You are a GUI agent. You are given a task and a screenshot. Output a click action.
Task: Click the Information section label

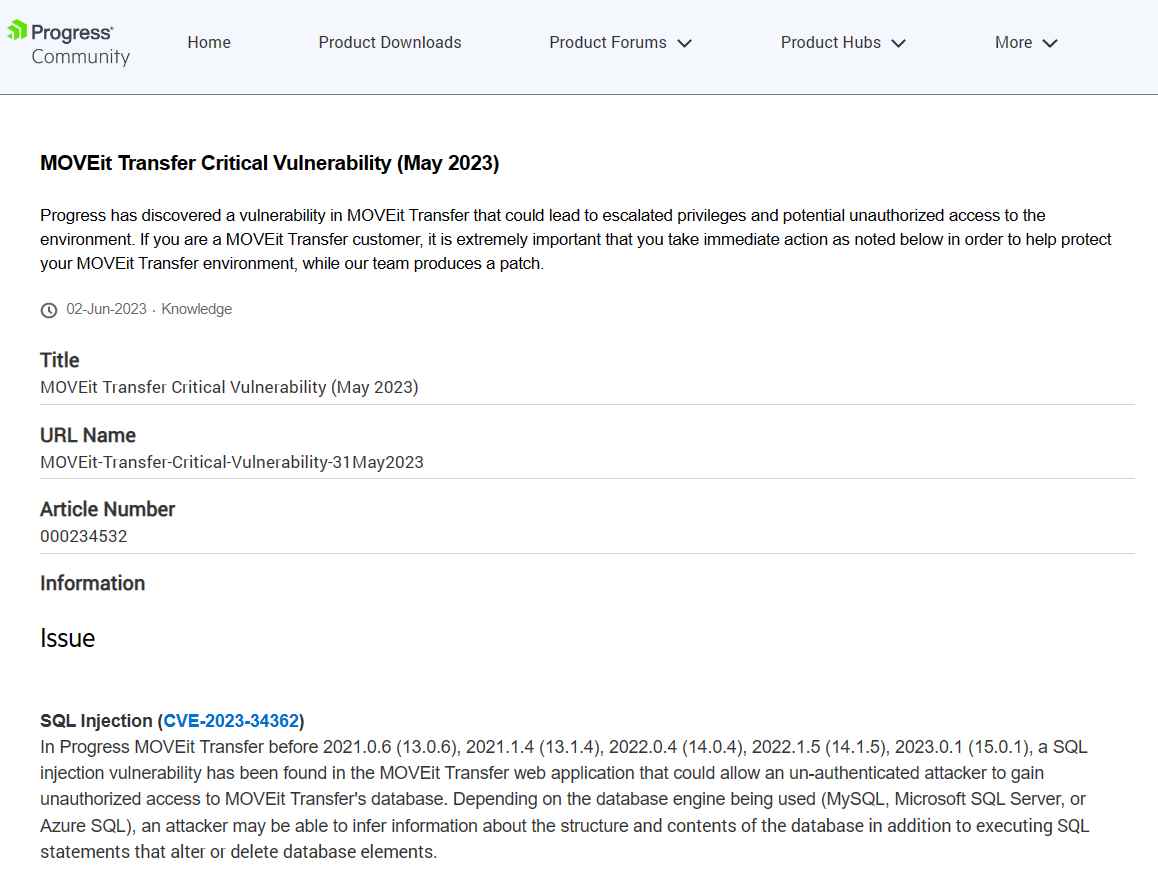[92, 583]
